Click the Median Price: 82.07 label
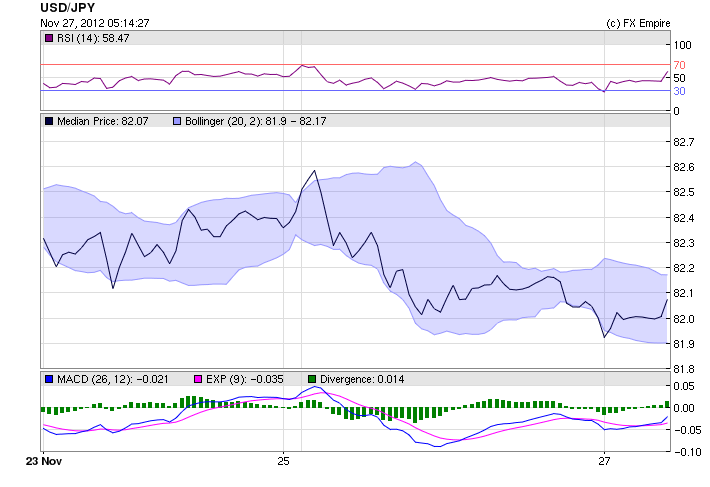 (102, 120)
